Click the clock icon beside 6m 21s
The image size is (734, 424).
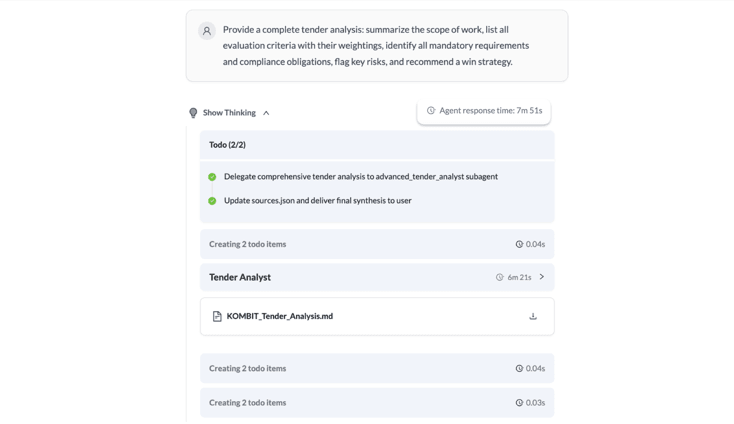(499, 278)
